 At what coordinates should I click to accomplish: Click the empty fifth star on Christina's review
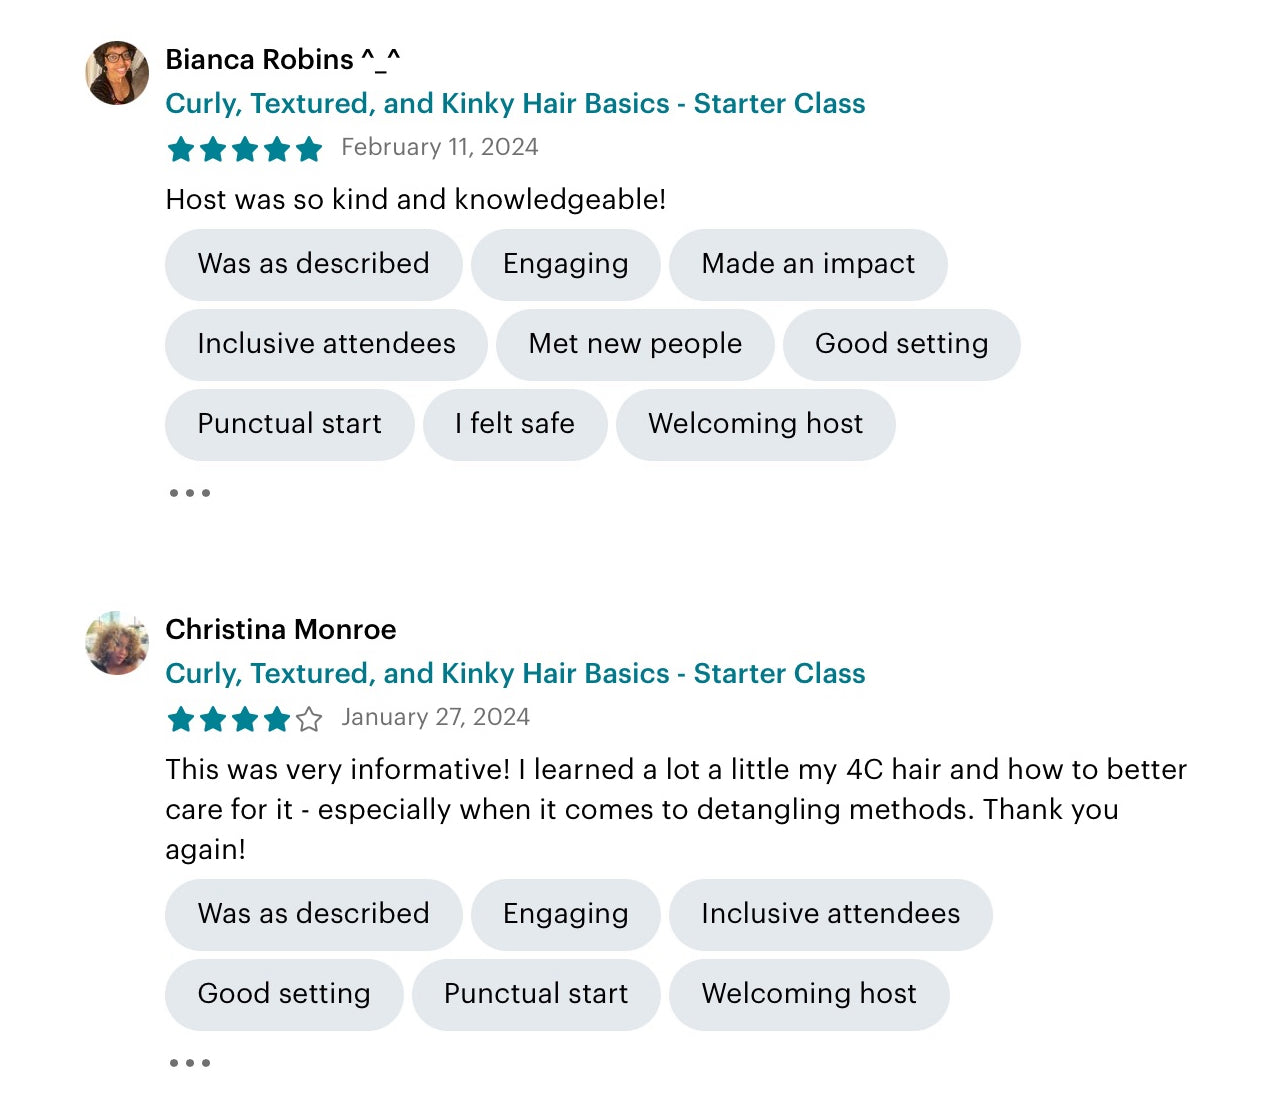click(309, 719)
